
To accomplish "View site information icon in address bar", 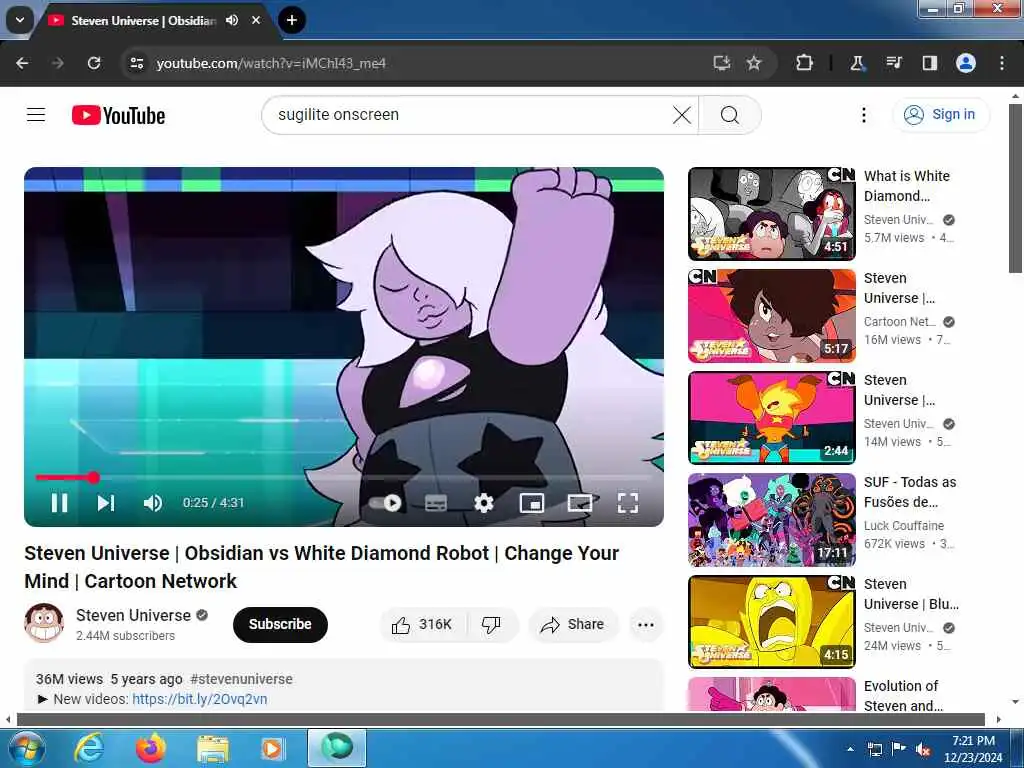I will (x=136, y=63).
